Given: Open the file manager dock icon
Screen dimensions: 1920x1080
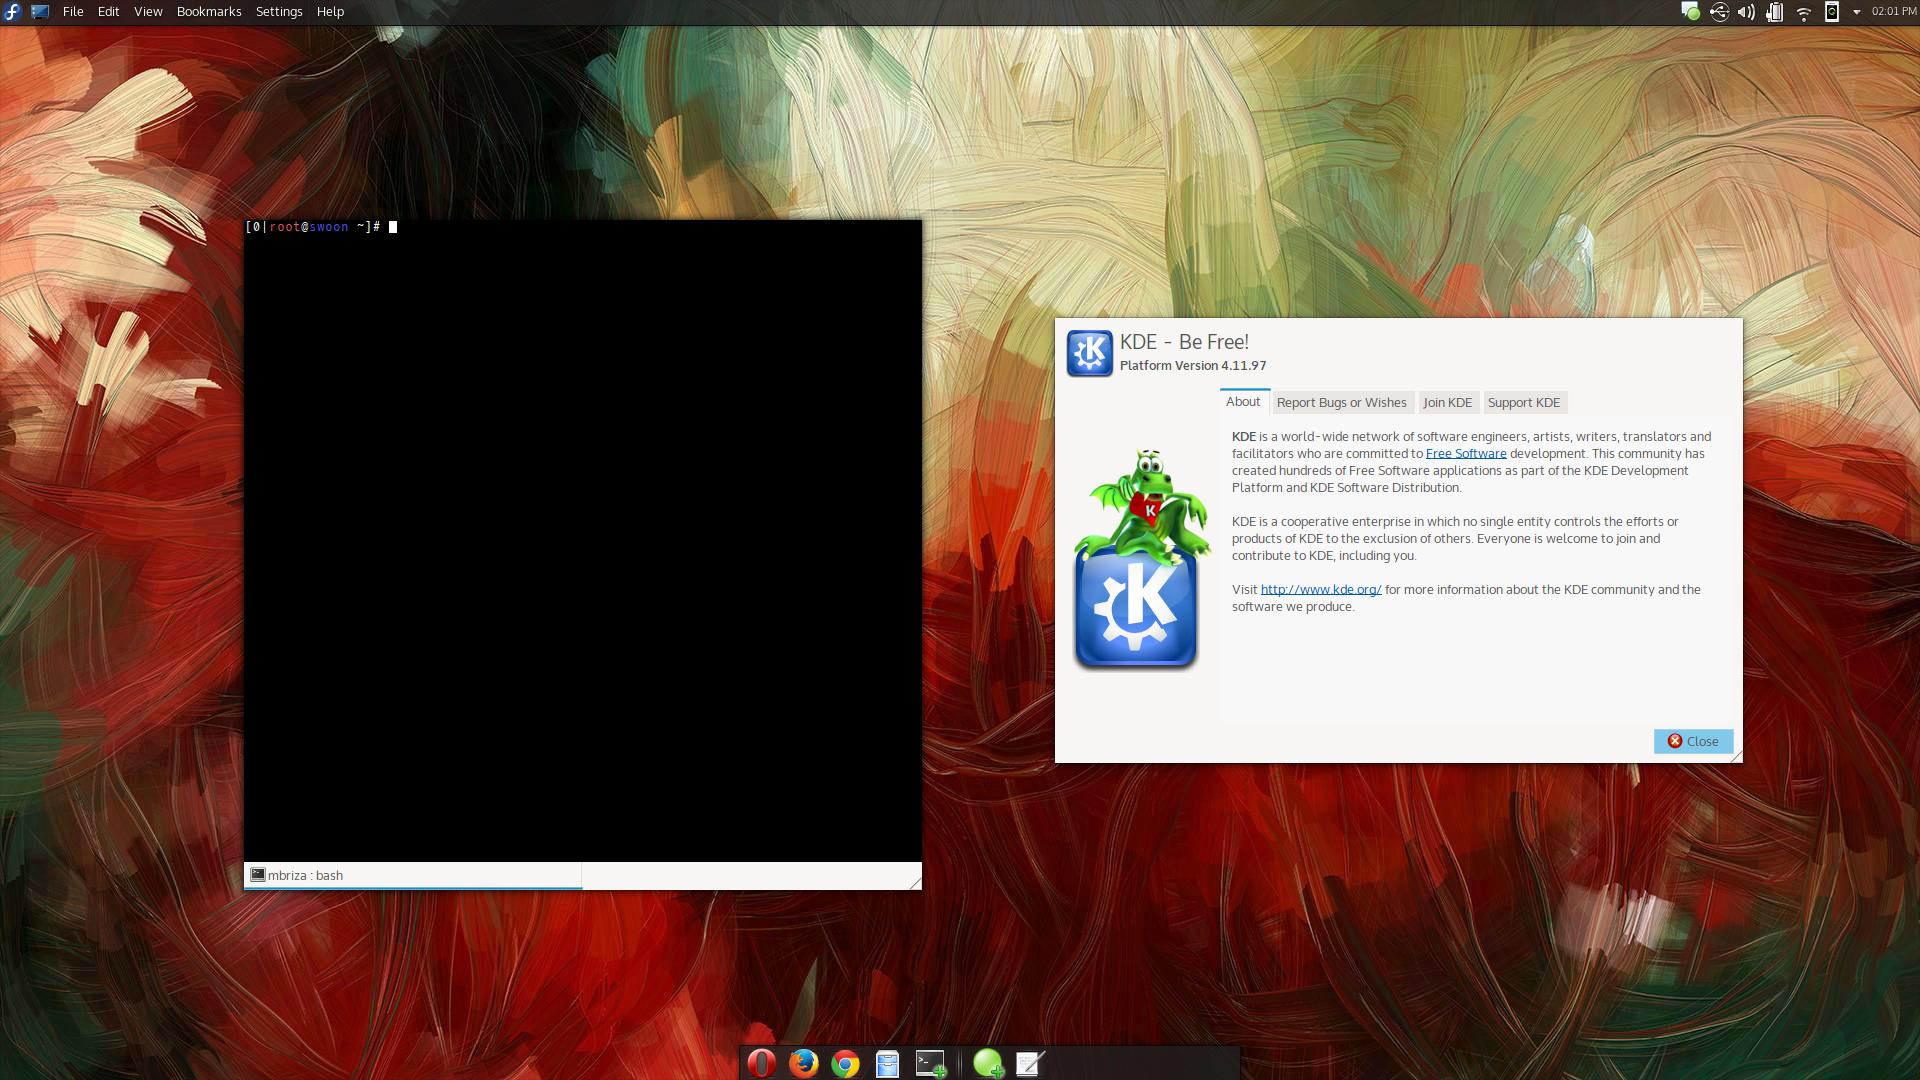Looking at the screenshot, I should (x=887, y=1064).
